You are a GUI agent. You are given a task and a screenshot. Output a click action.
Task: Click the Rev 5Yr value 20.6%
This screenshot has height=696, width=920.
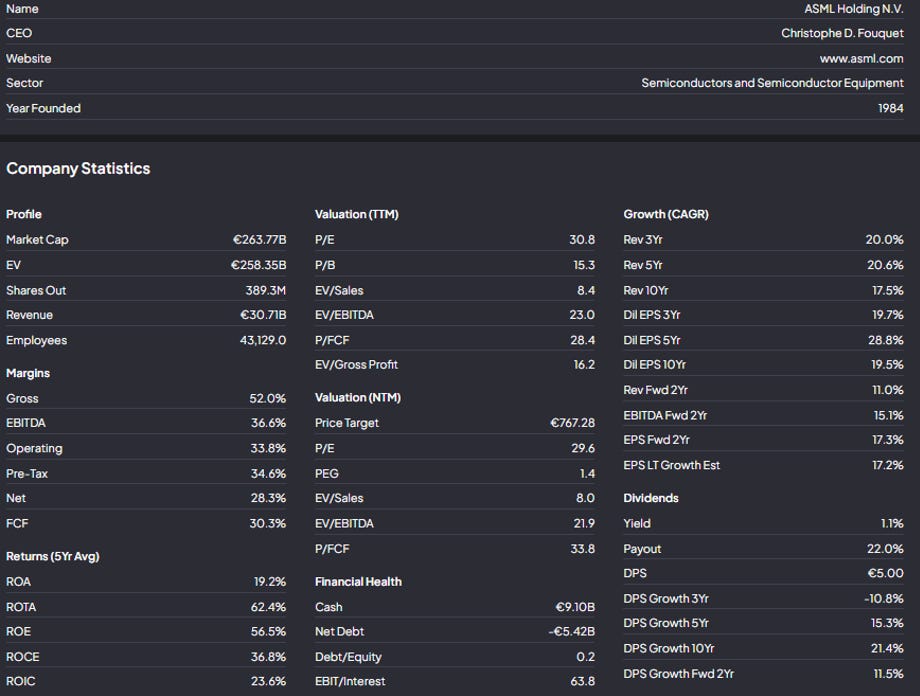885,265
